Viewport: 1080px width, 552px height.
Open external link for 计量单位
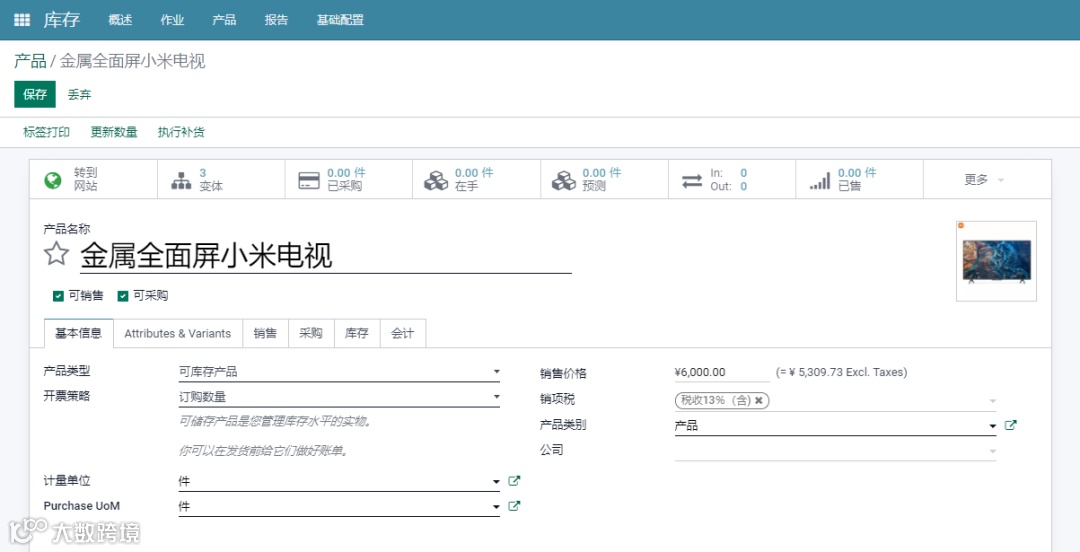pos(514,481)
